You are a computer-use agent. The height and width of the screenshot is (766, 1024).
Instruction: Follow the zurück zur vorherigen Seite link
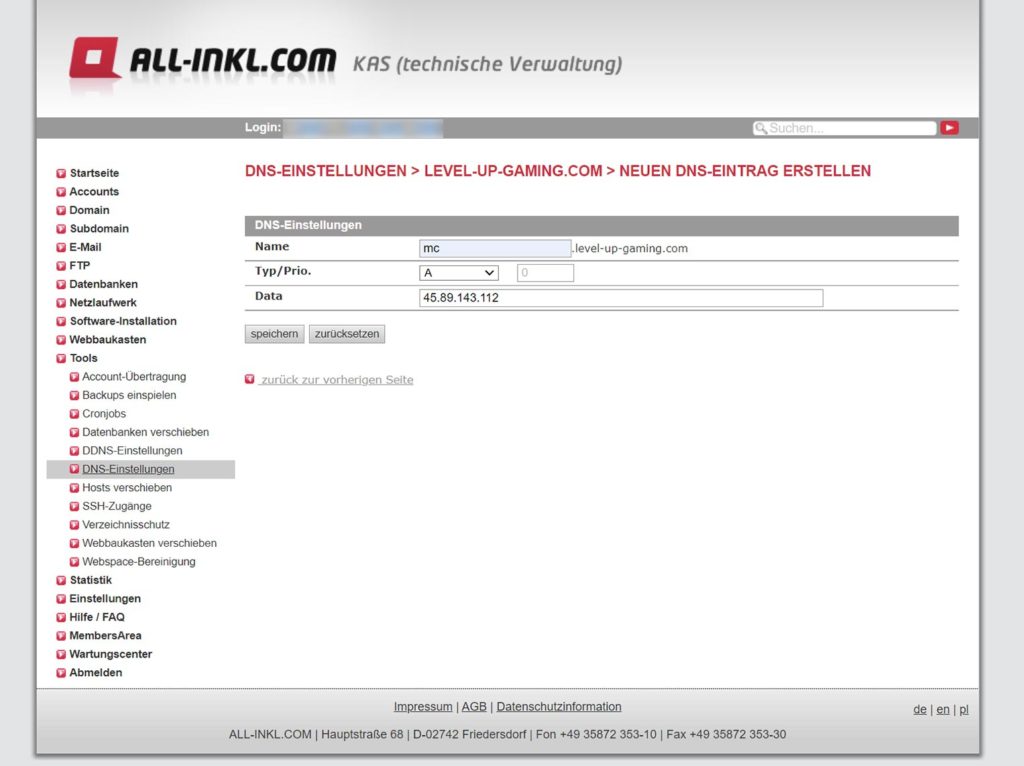pos(337,380)
